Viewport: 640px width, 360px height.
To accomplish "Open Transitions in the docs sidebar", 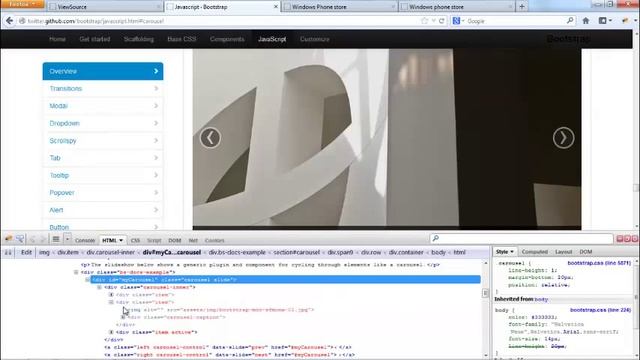I will 103,89.
